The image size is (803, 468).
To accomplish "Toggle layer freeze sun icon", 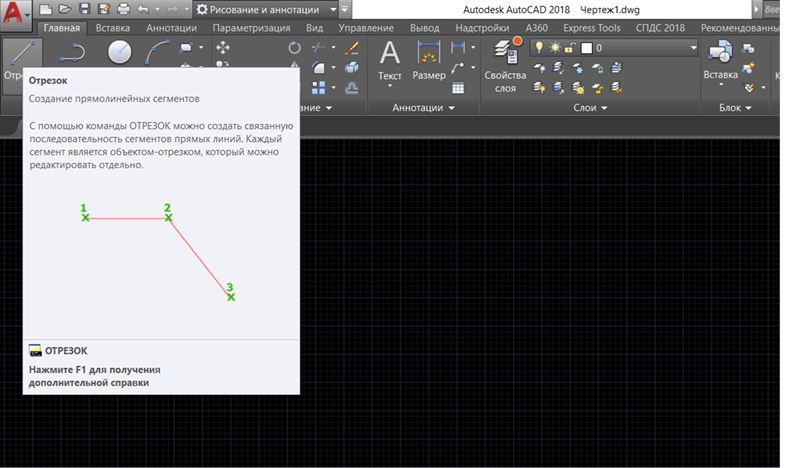I will click(555, 47).
